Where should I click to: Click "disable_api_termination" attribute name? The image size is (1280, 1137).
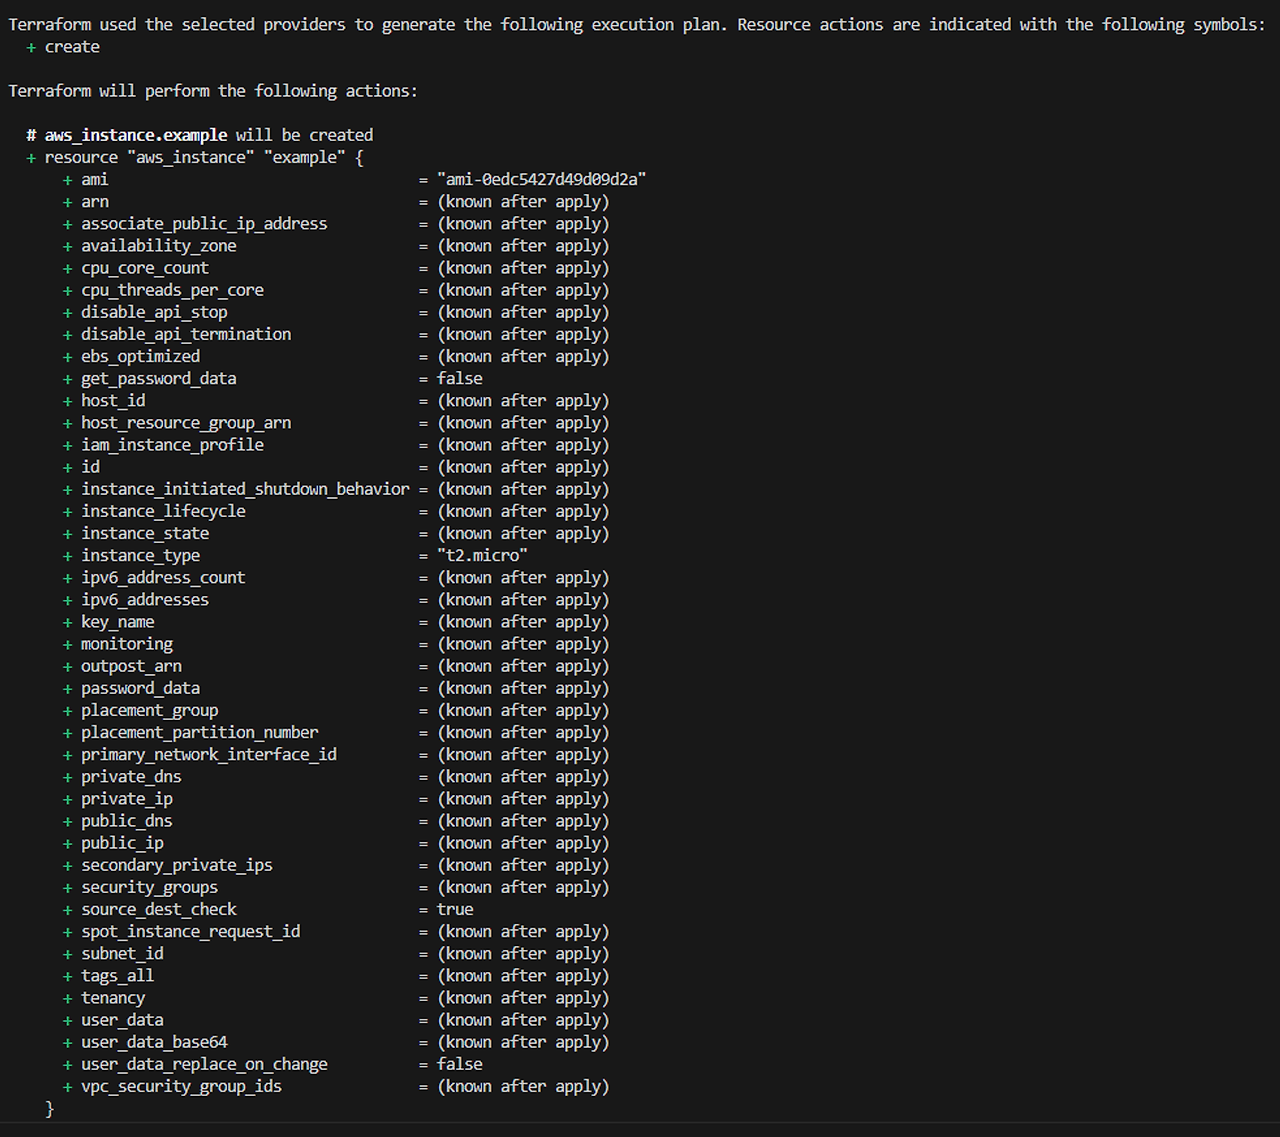pos(186,334)
